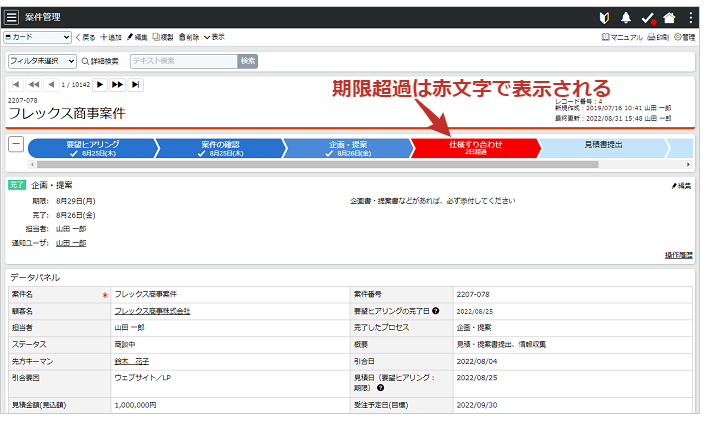This screenshot has height=426, width=715.
Task: Select the 要望ヒアリング process step
Action: [x=92, y=148]
